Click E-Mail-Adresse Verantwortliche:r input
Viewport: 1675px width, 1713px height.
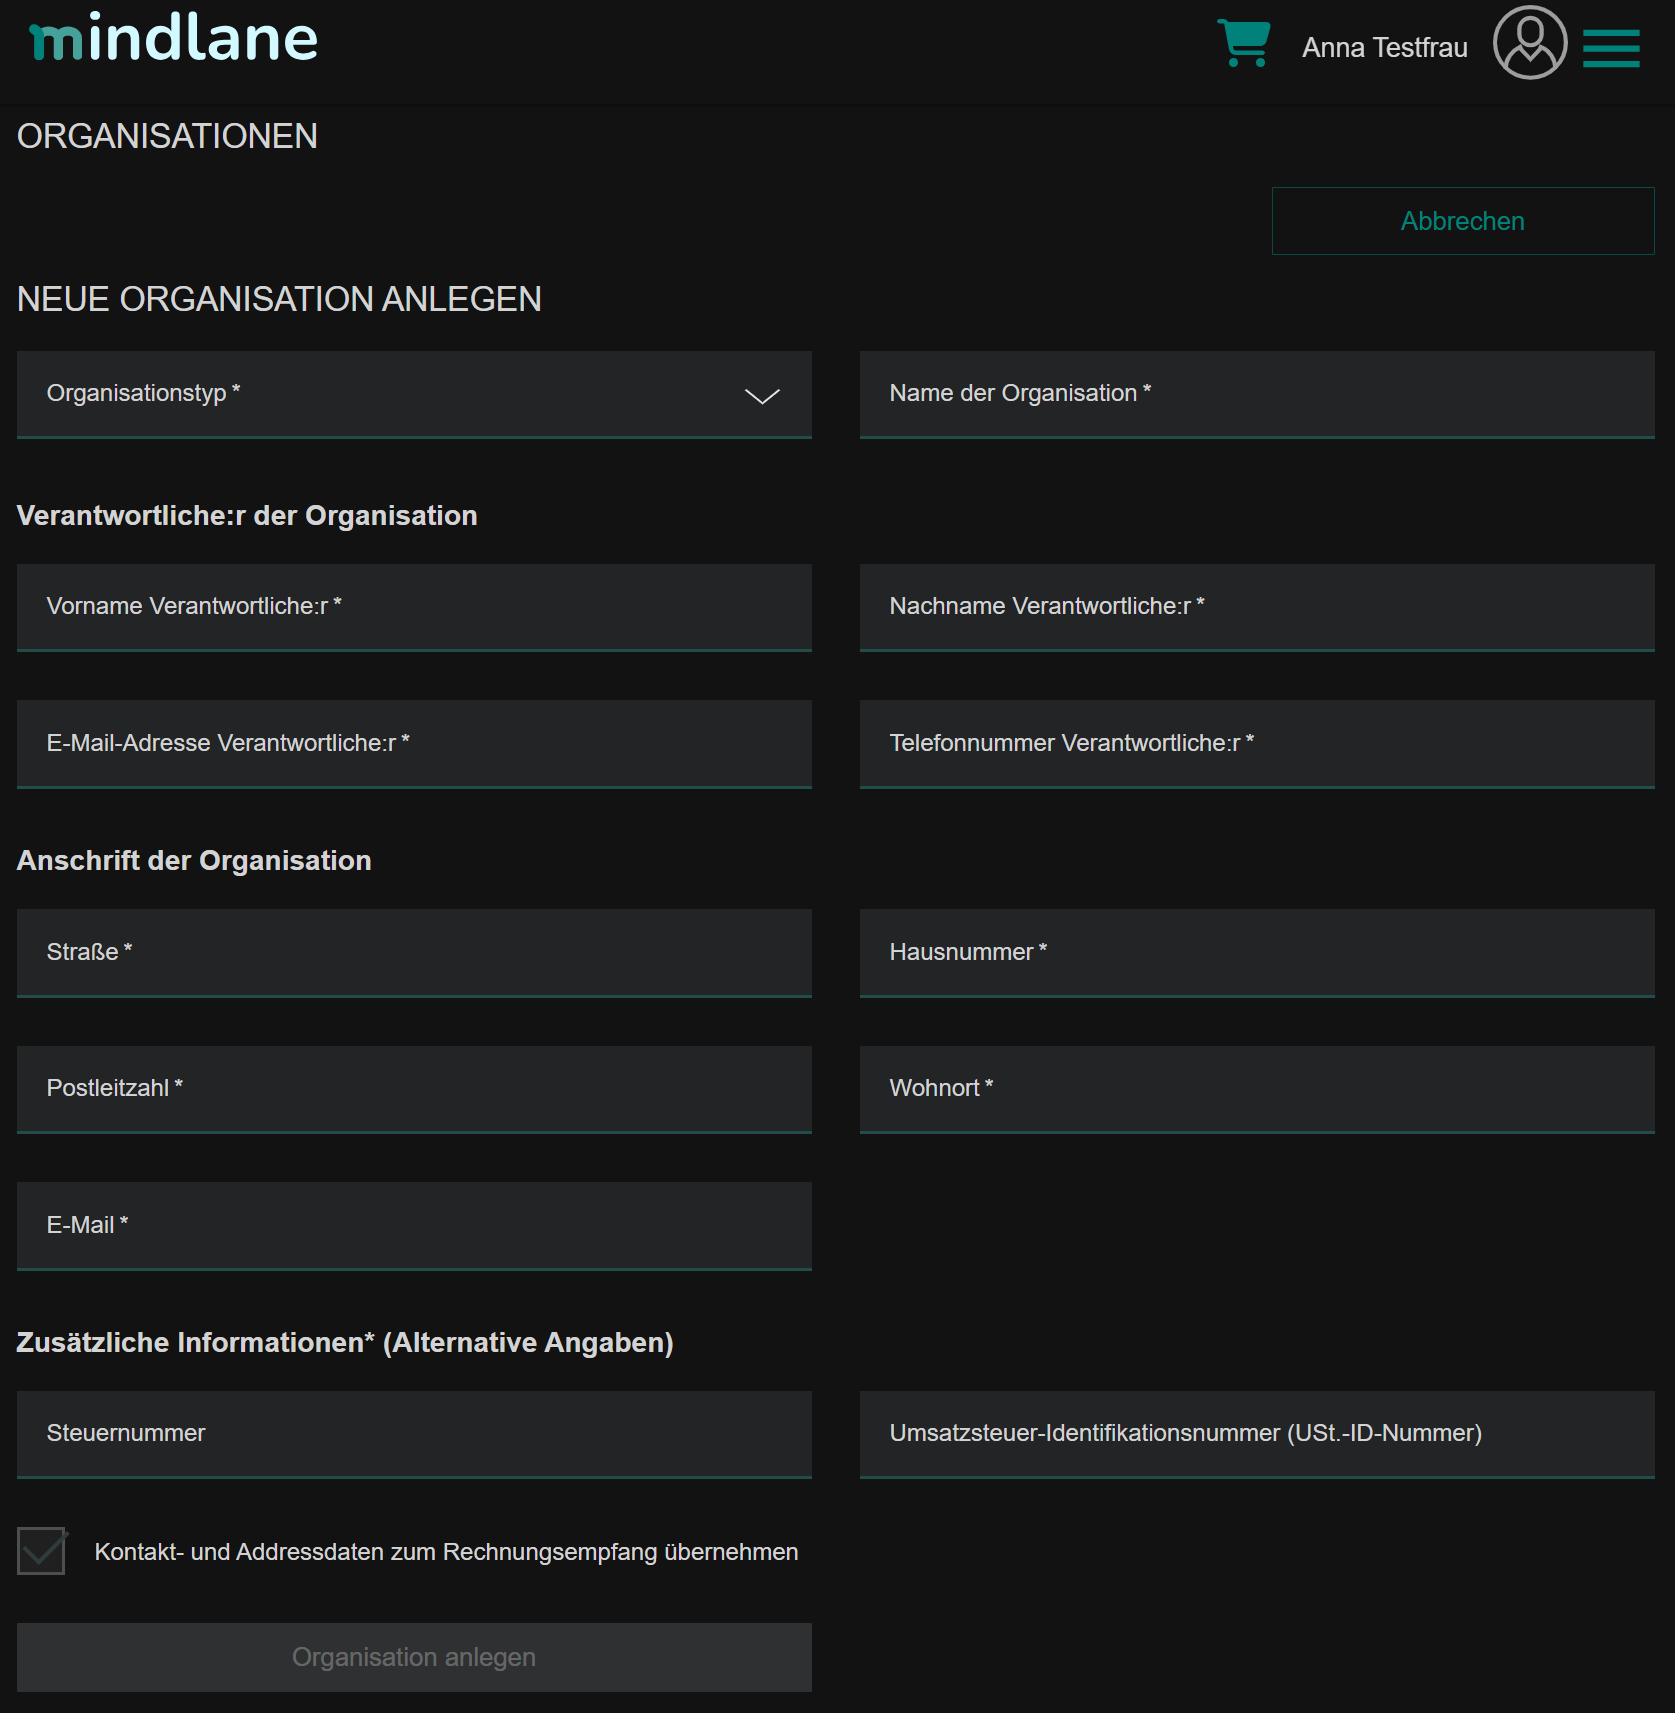414,744
